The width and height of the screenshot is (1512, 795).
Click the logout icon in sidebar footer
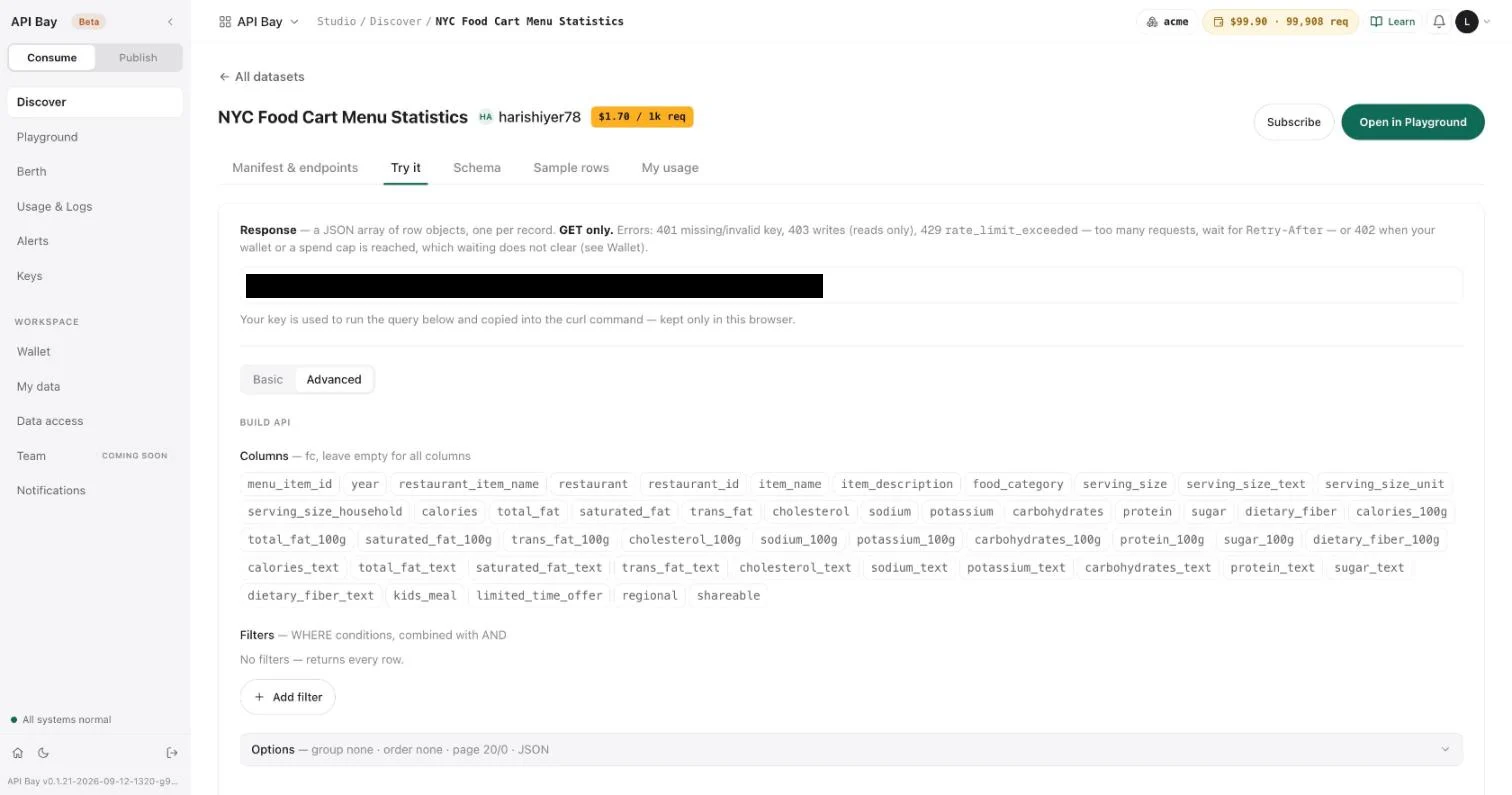click(x=172, y=753)
